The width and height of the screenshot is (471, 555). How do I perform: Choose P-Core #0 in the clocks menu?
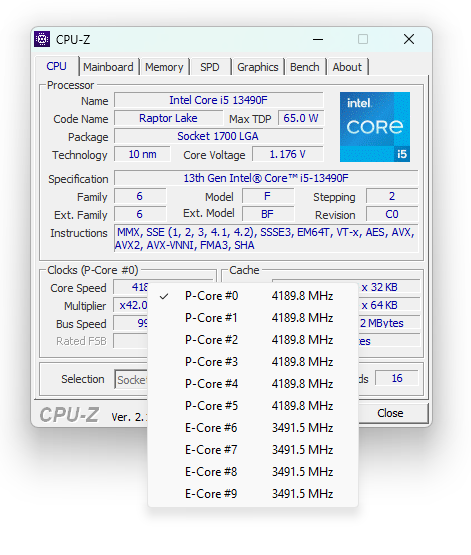click(253, 296)
